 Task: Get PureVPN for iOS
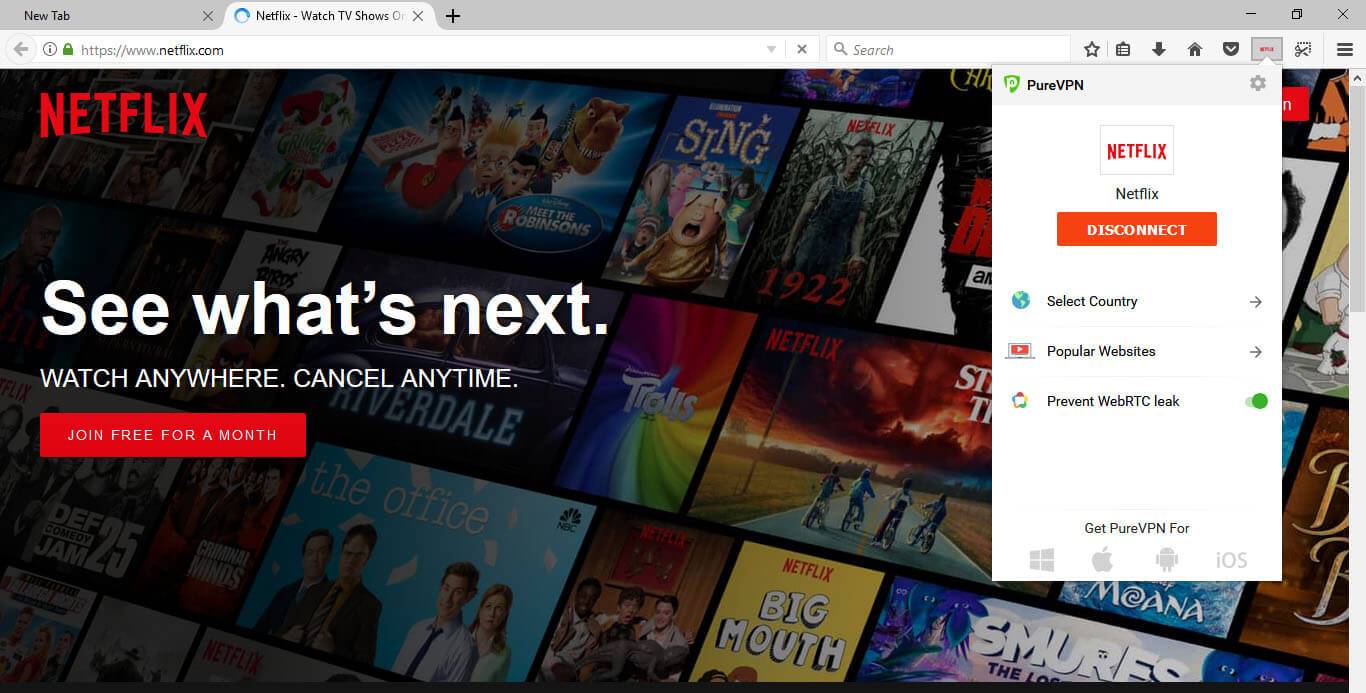[x=1231, y=560]
